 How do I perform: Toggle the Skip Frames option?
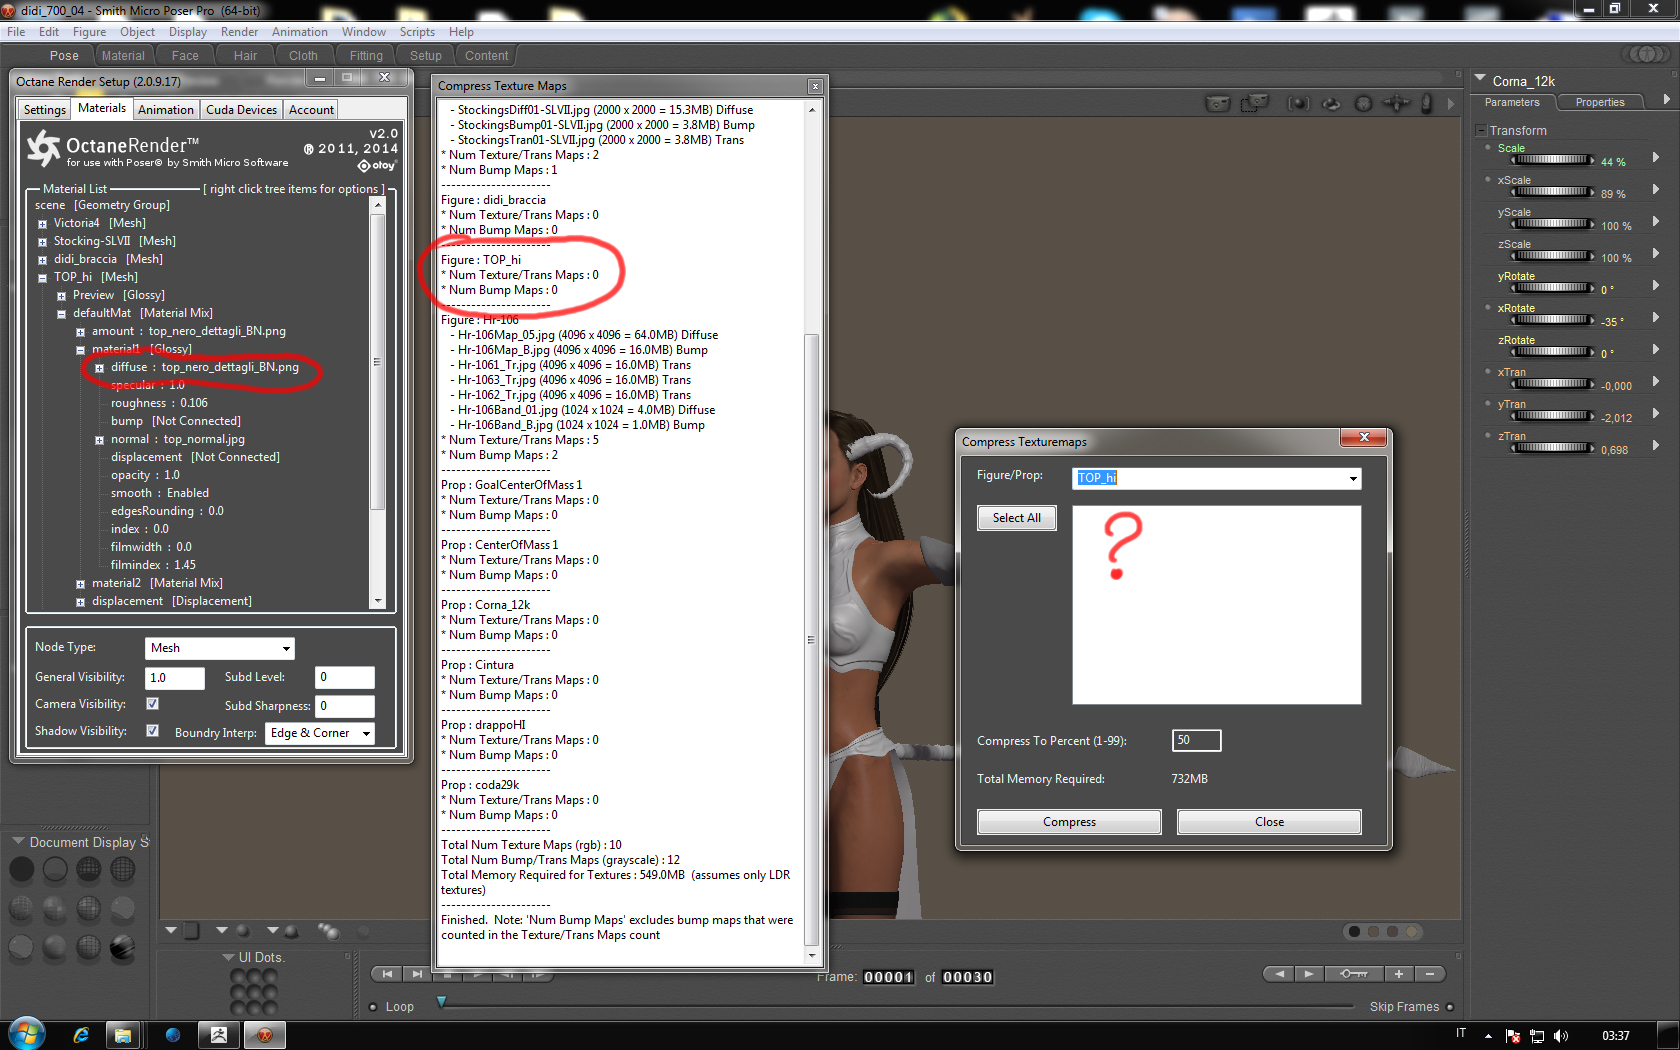tap(1450, 1007)
